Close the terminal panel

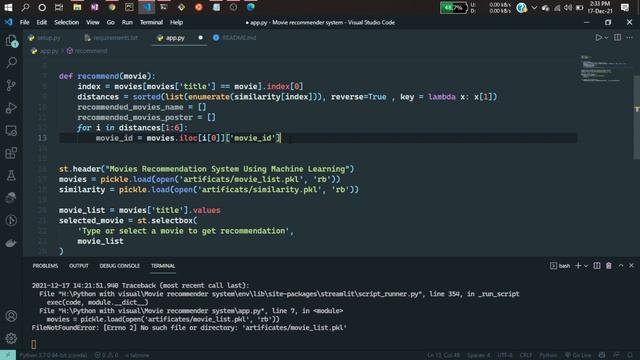pos(631,266)
